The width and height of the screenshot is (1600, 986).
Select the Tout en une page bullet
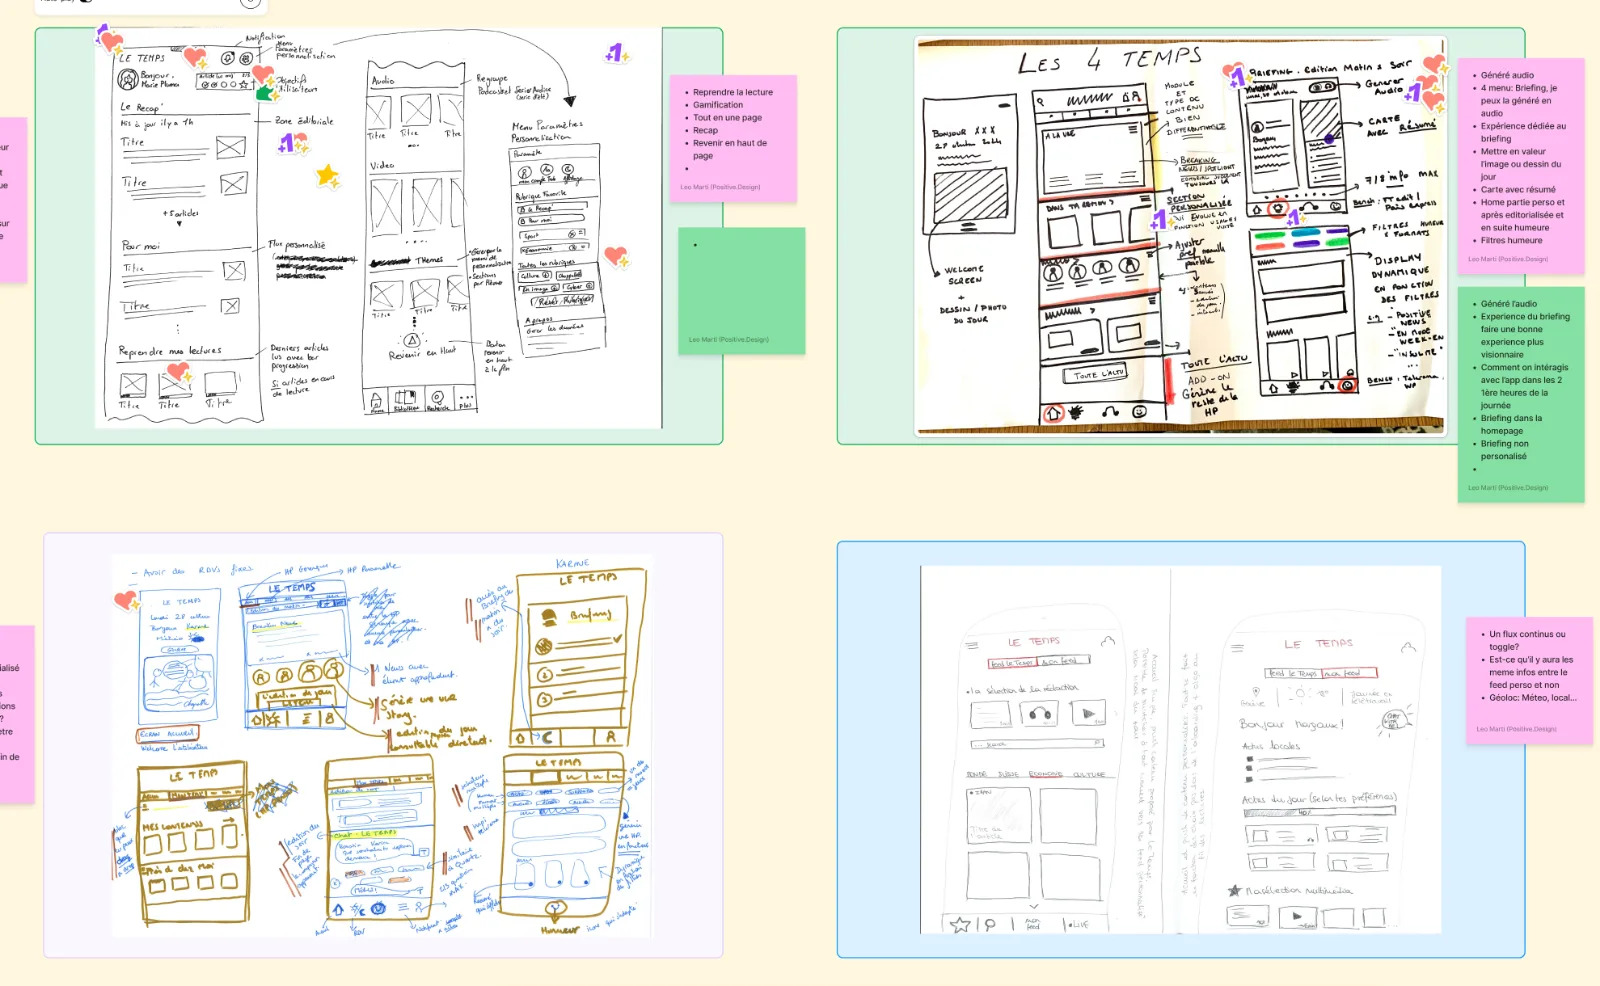(x=727, y=118)
